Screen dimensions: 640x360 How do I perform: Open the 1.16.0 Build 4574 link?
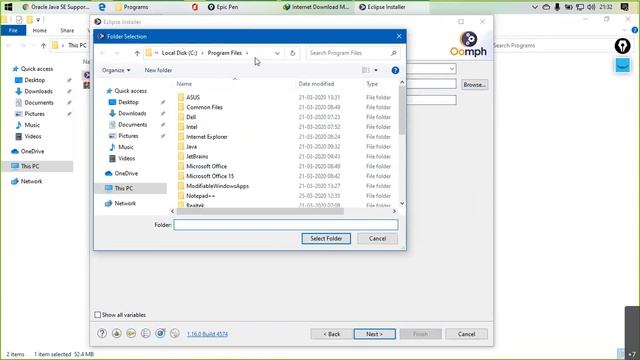point(207,334)
